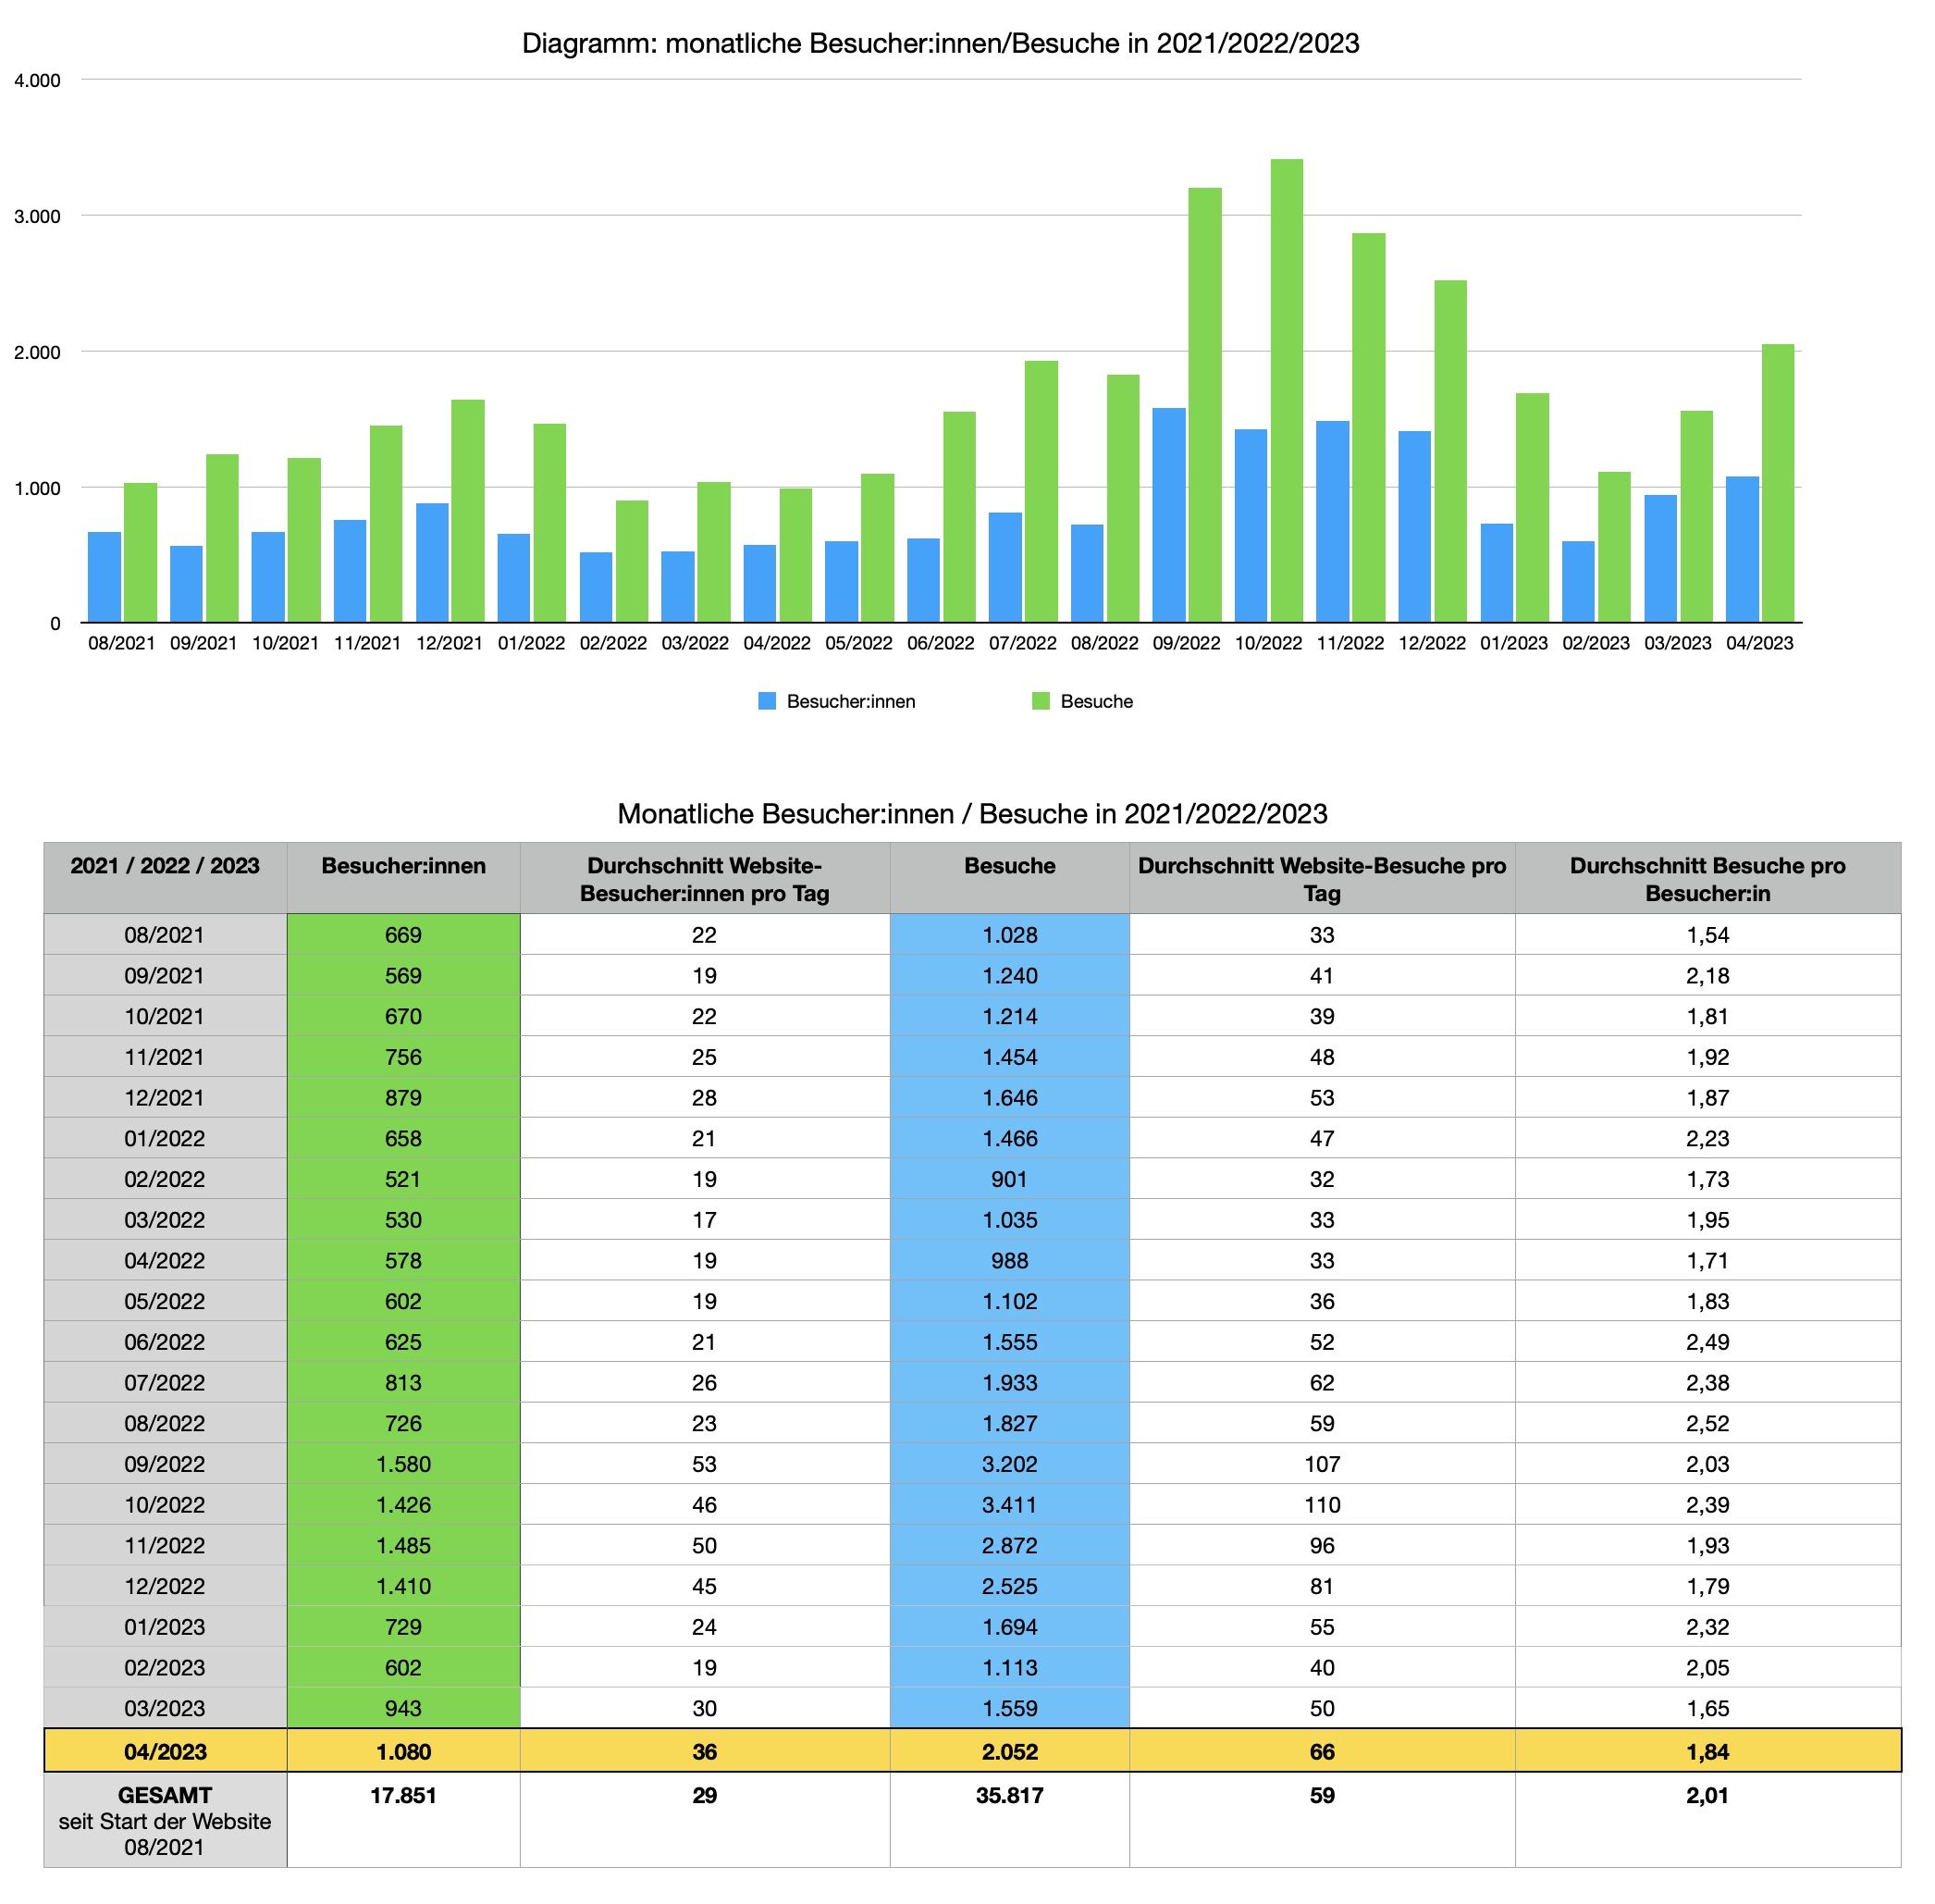Click header 'Durchschnitt Website-Besuche pro Tag'
Image resolution: width=1935 pixels, height=1904 pixels.
1322,879
